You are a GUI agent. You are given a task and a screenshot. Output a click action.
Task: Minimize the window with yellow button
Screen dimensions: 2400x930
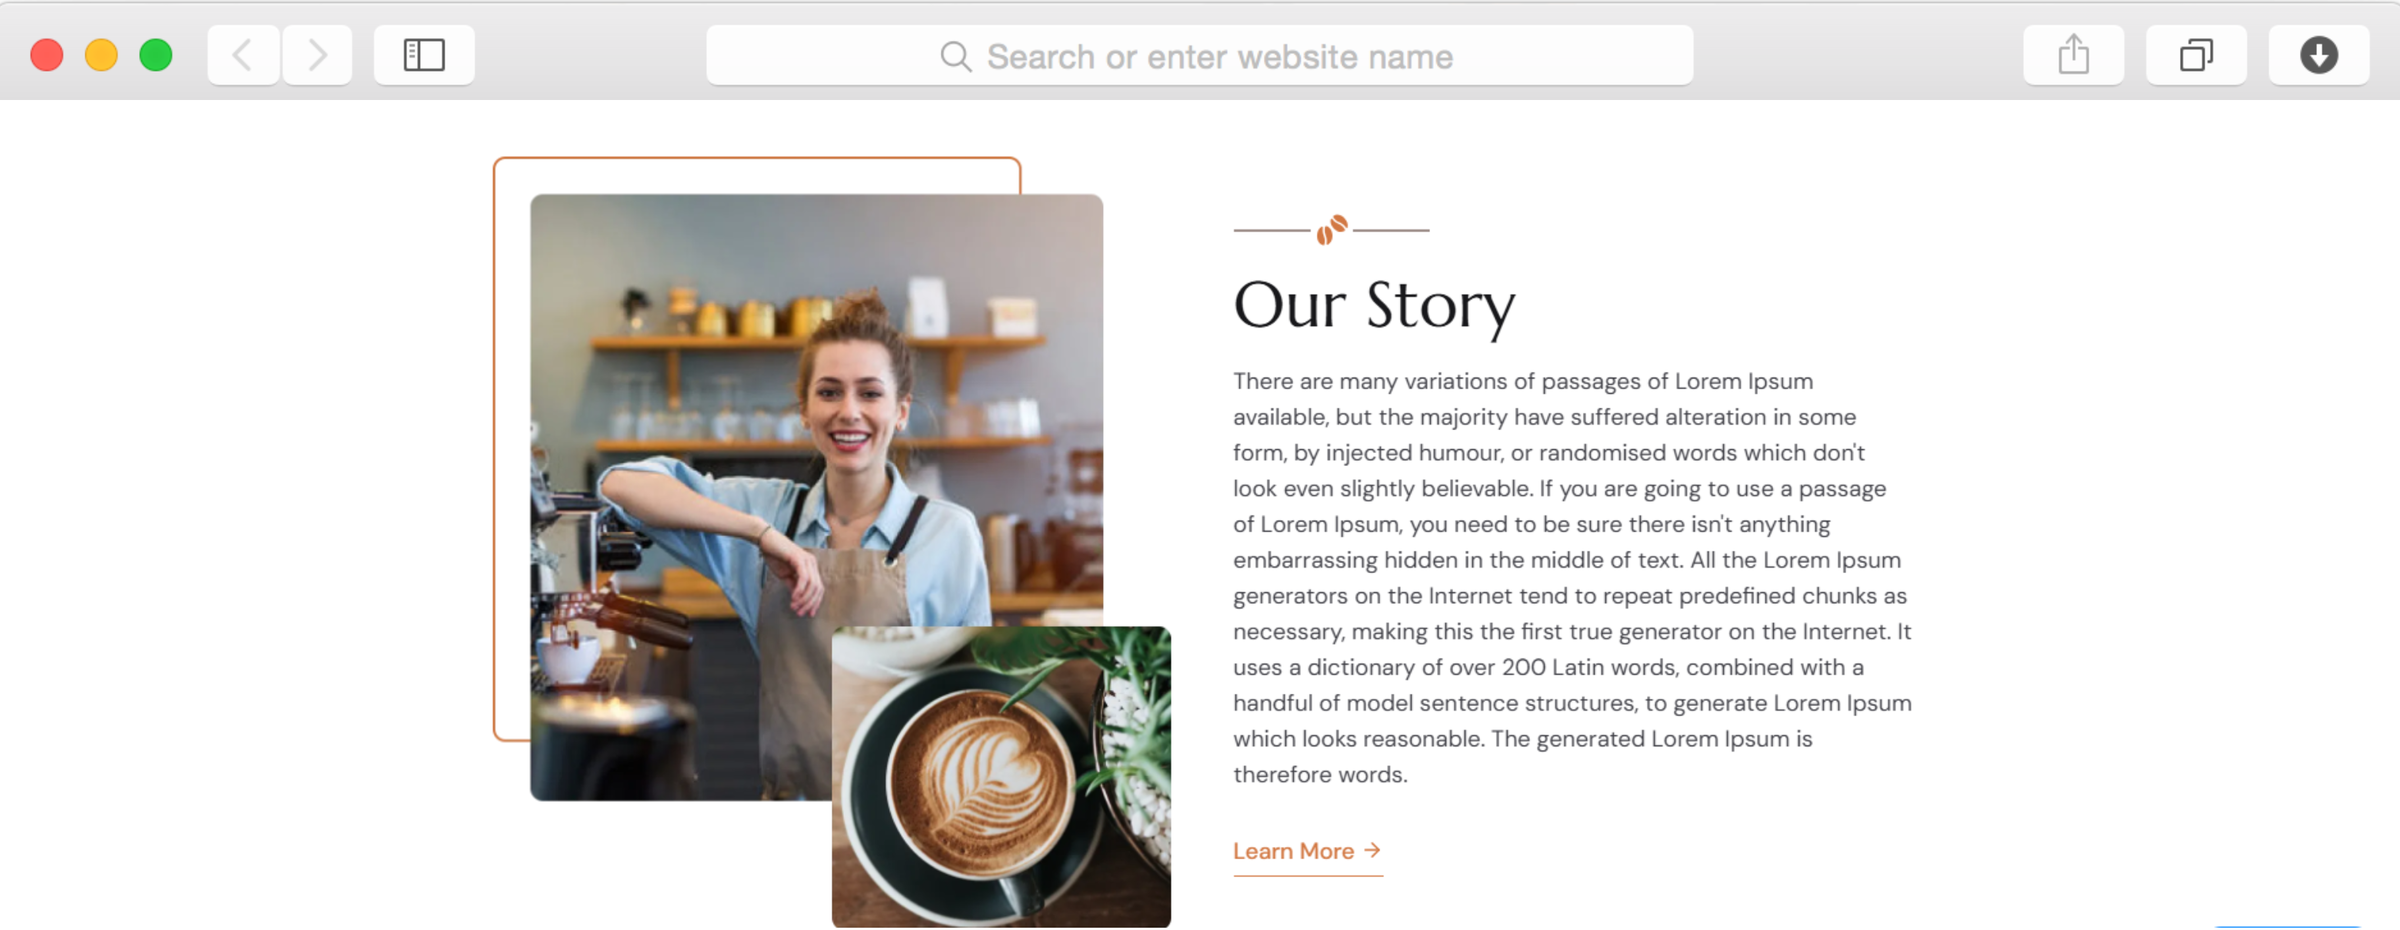101,55
